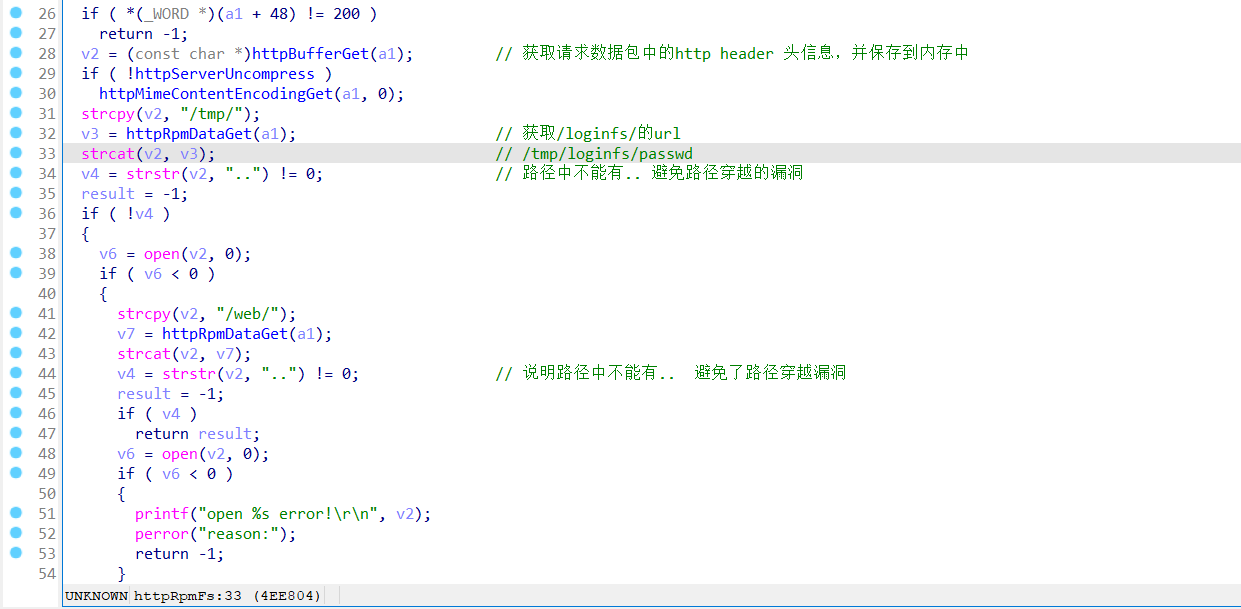Viewport: 1241px width, 609px height.
Task: Toggle breakpoint dot on line 38
Action: 15,253
